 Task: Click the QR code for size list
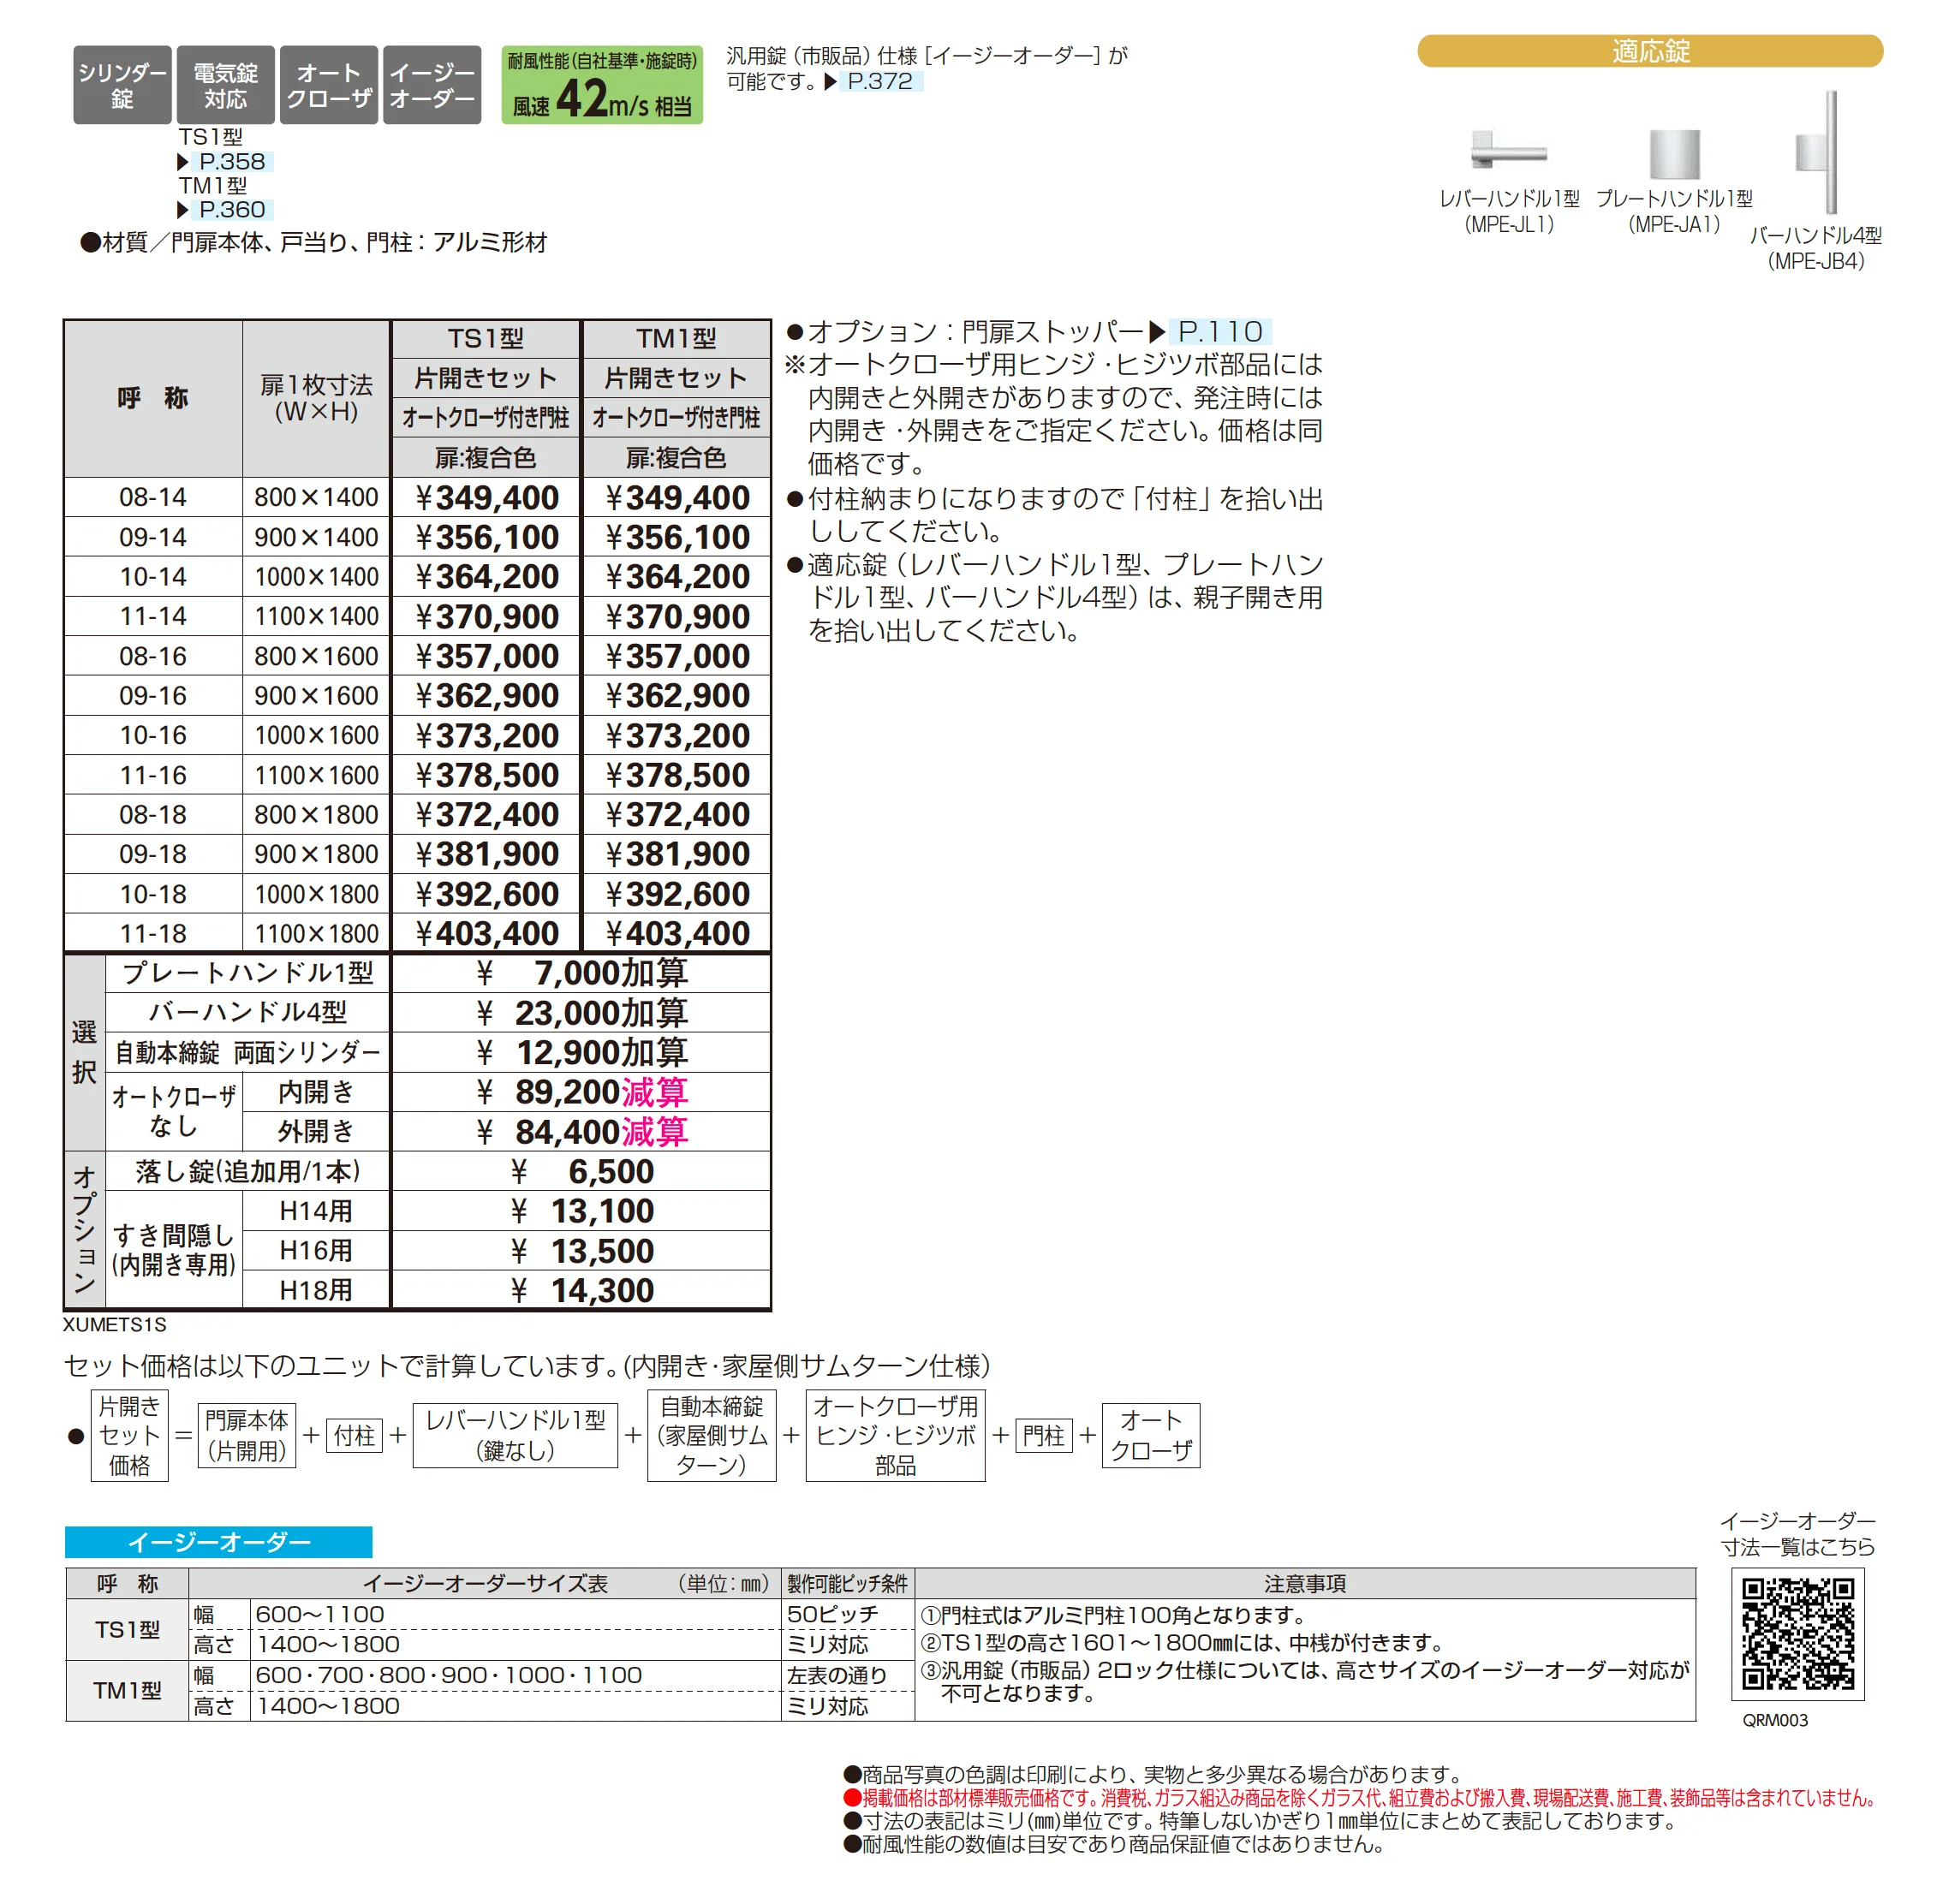(1797, 1634)
